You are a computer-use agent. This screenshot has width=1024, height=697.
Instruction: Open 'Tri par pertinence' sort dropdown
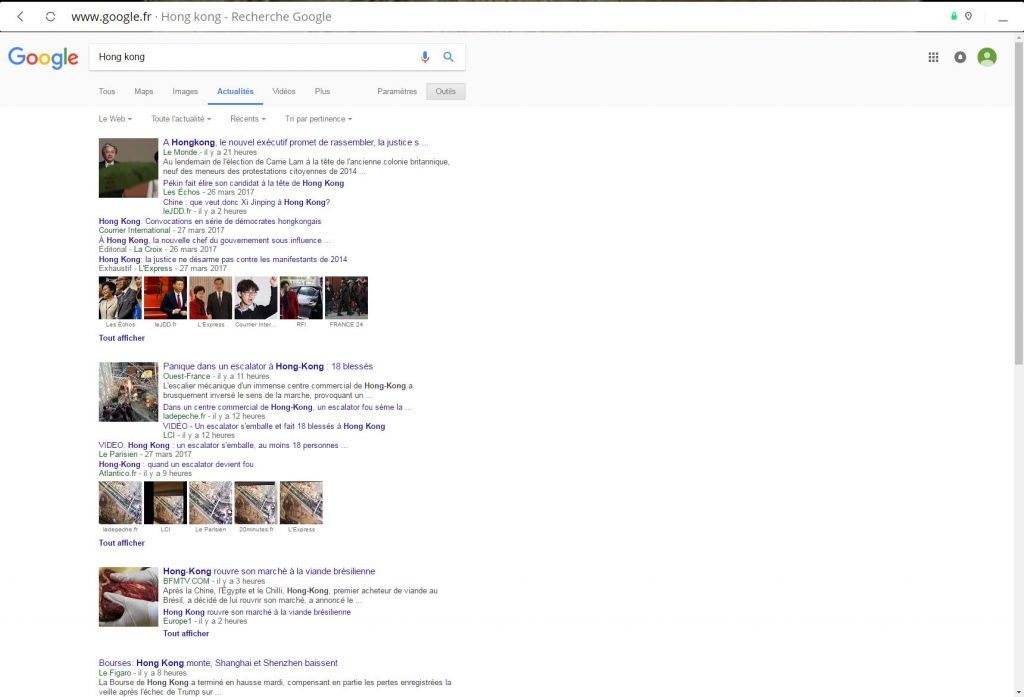point(318,119)
